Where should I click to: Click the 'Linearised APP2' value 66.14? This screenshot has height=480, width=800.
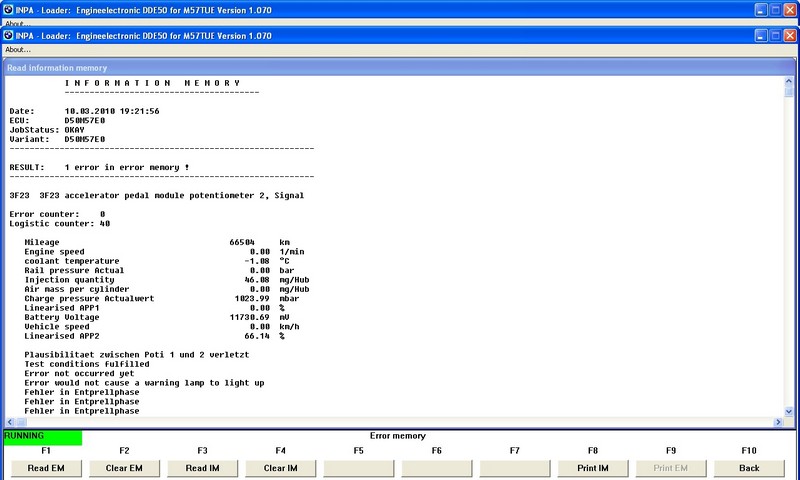pos(257,336)
